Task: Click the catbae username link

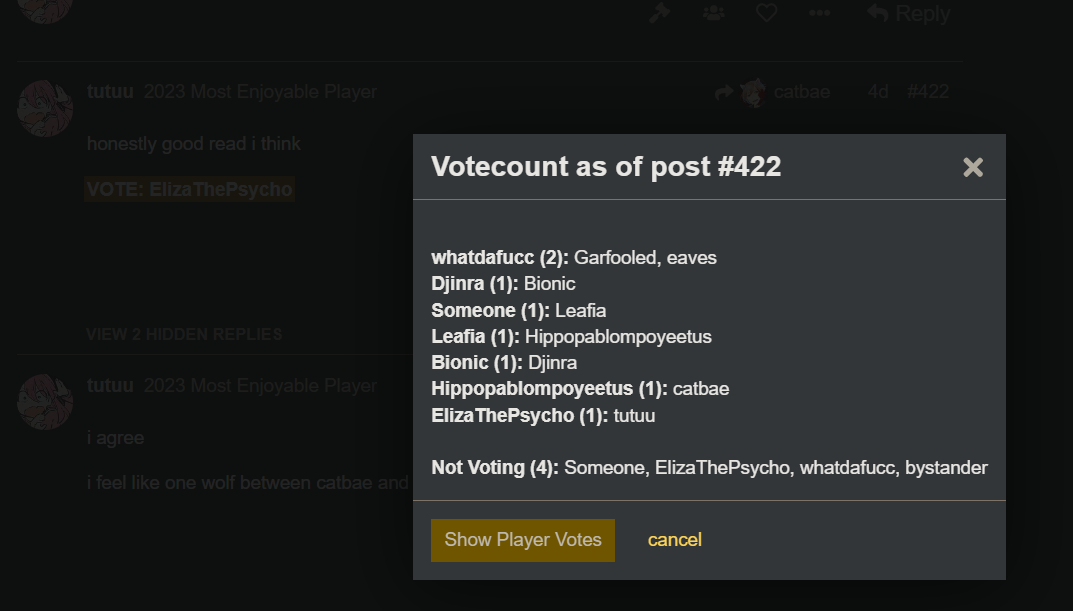Action: click(802, 92)
